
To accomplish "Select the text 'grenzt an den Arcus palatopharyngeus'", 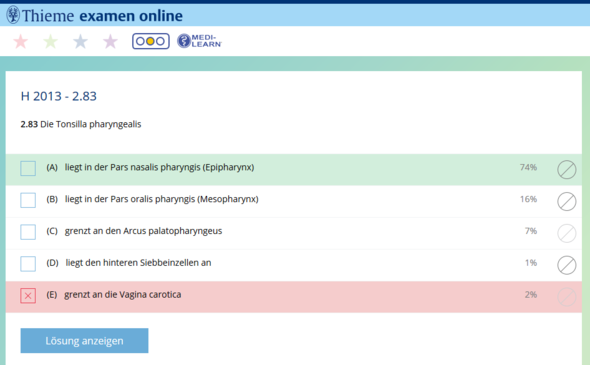I will [x=143, y=231].
